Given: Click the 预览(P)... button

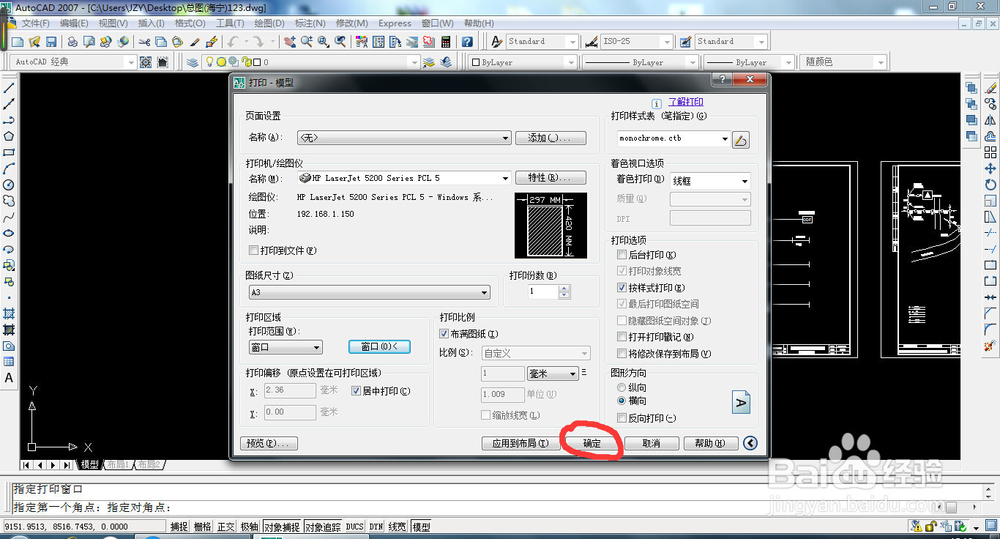Looking at the screenshot, I should tap(268, 443).
